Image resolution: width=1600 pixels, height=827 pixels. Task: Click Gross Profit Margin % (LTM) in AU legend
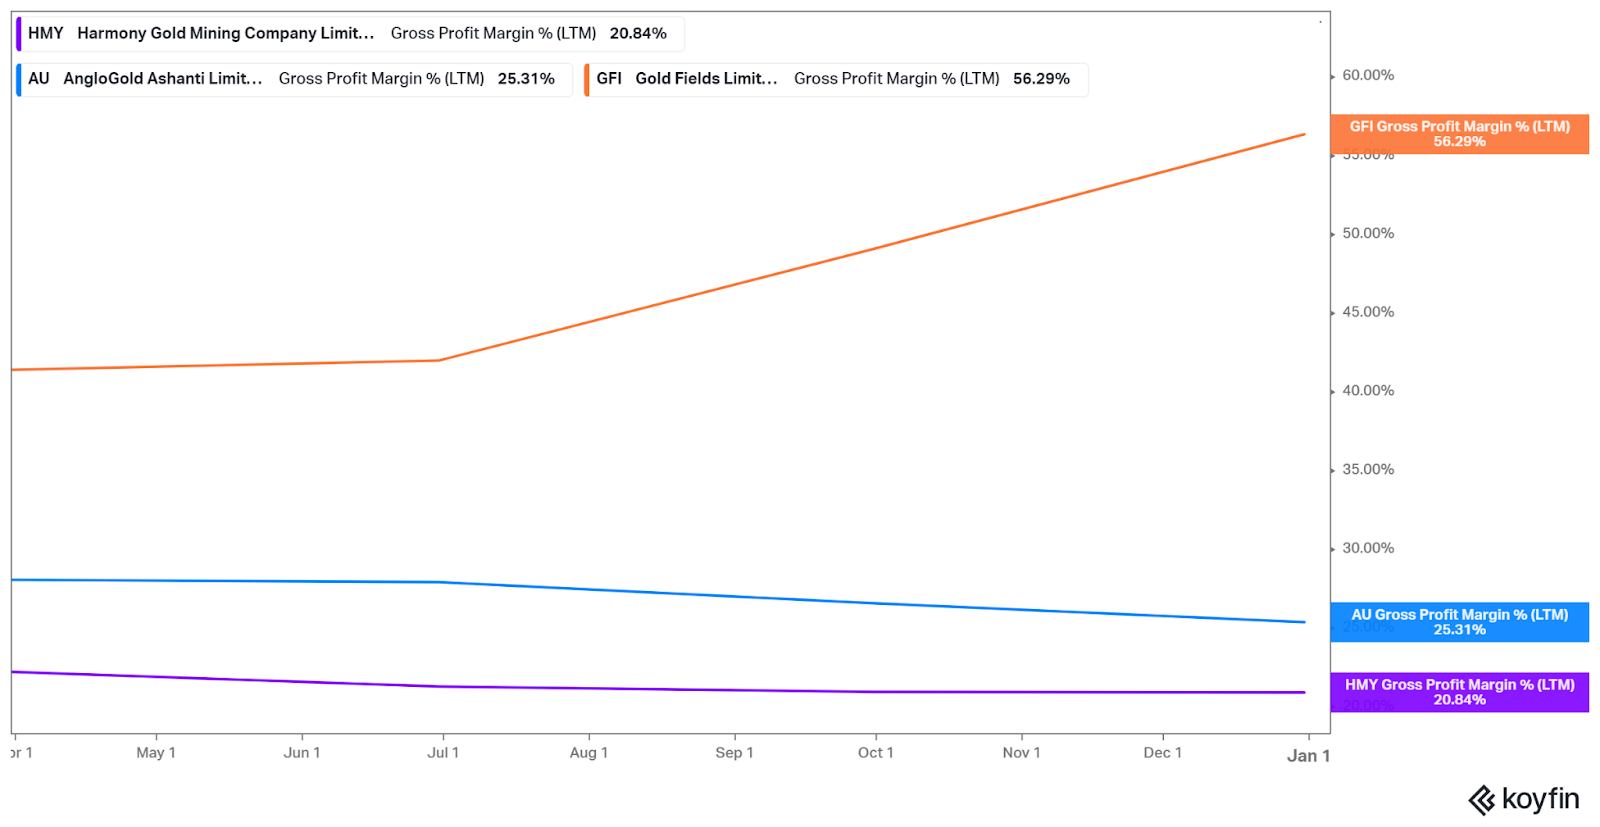(x=381, y=79)
